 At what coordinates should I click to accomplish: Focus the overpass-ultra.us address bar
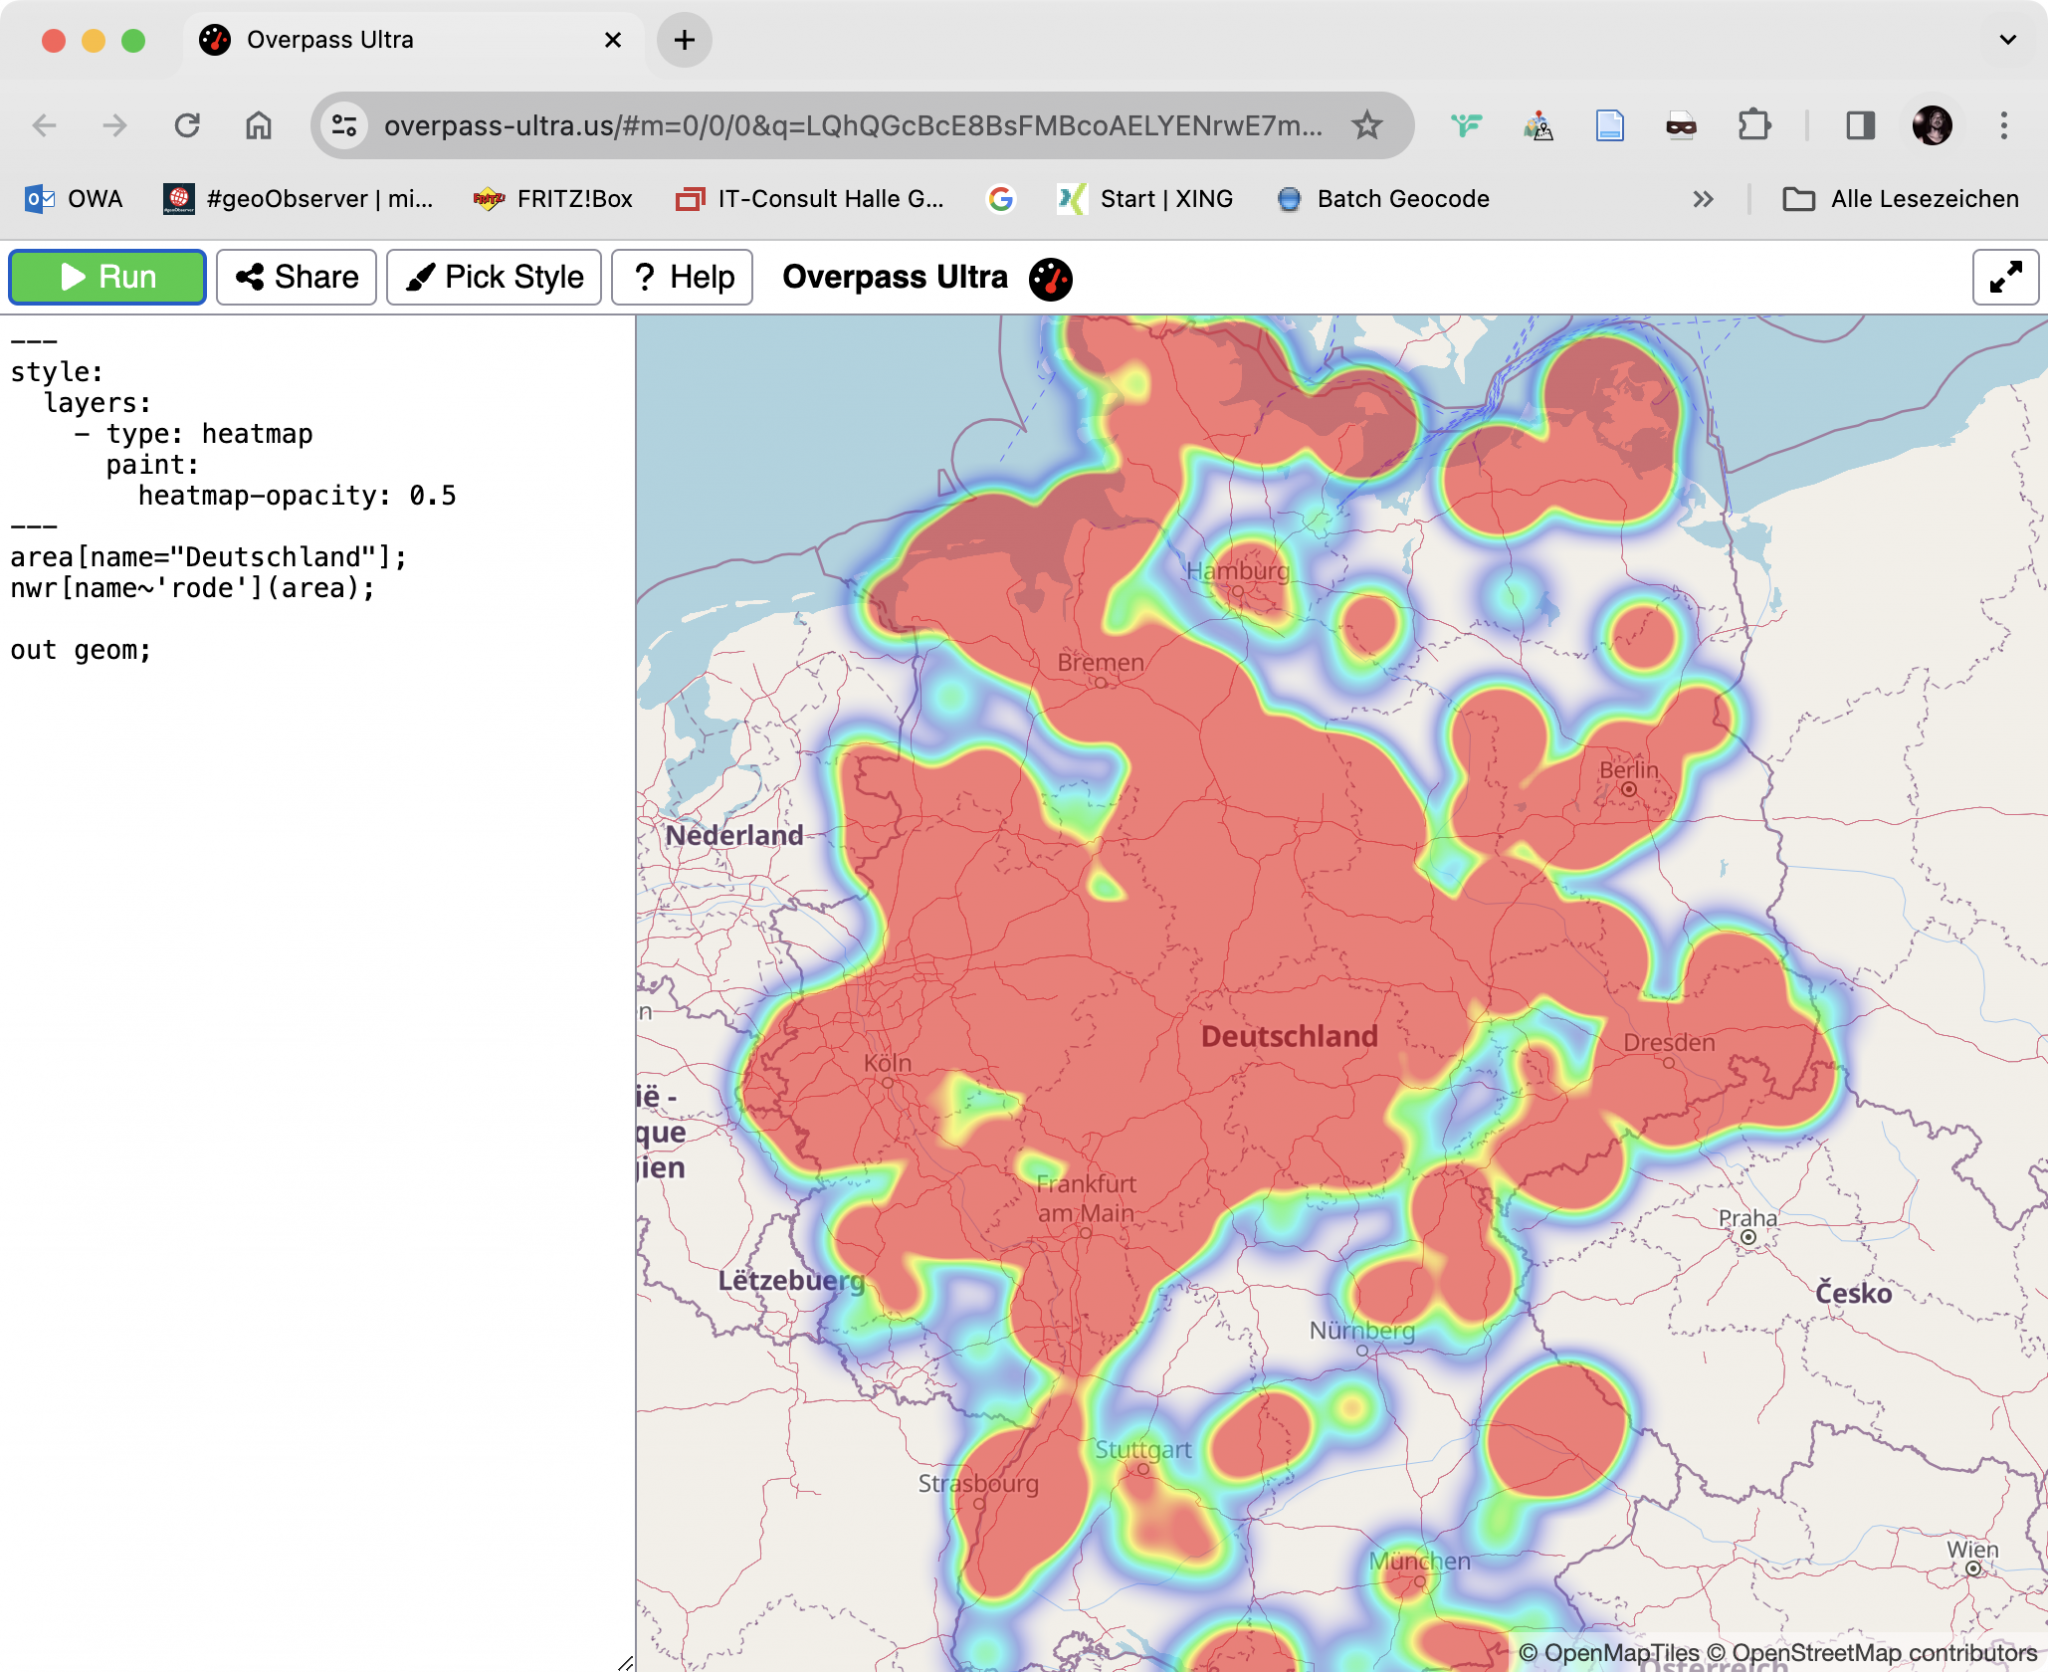[x=852, y=125]
